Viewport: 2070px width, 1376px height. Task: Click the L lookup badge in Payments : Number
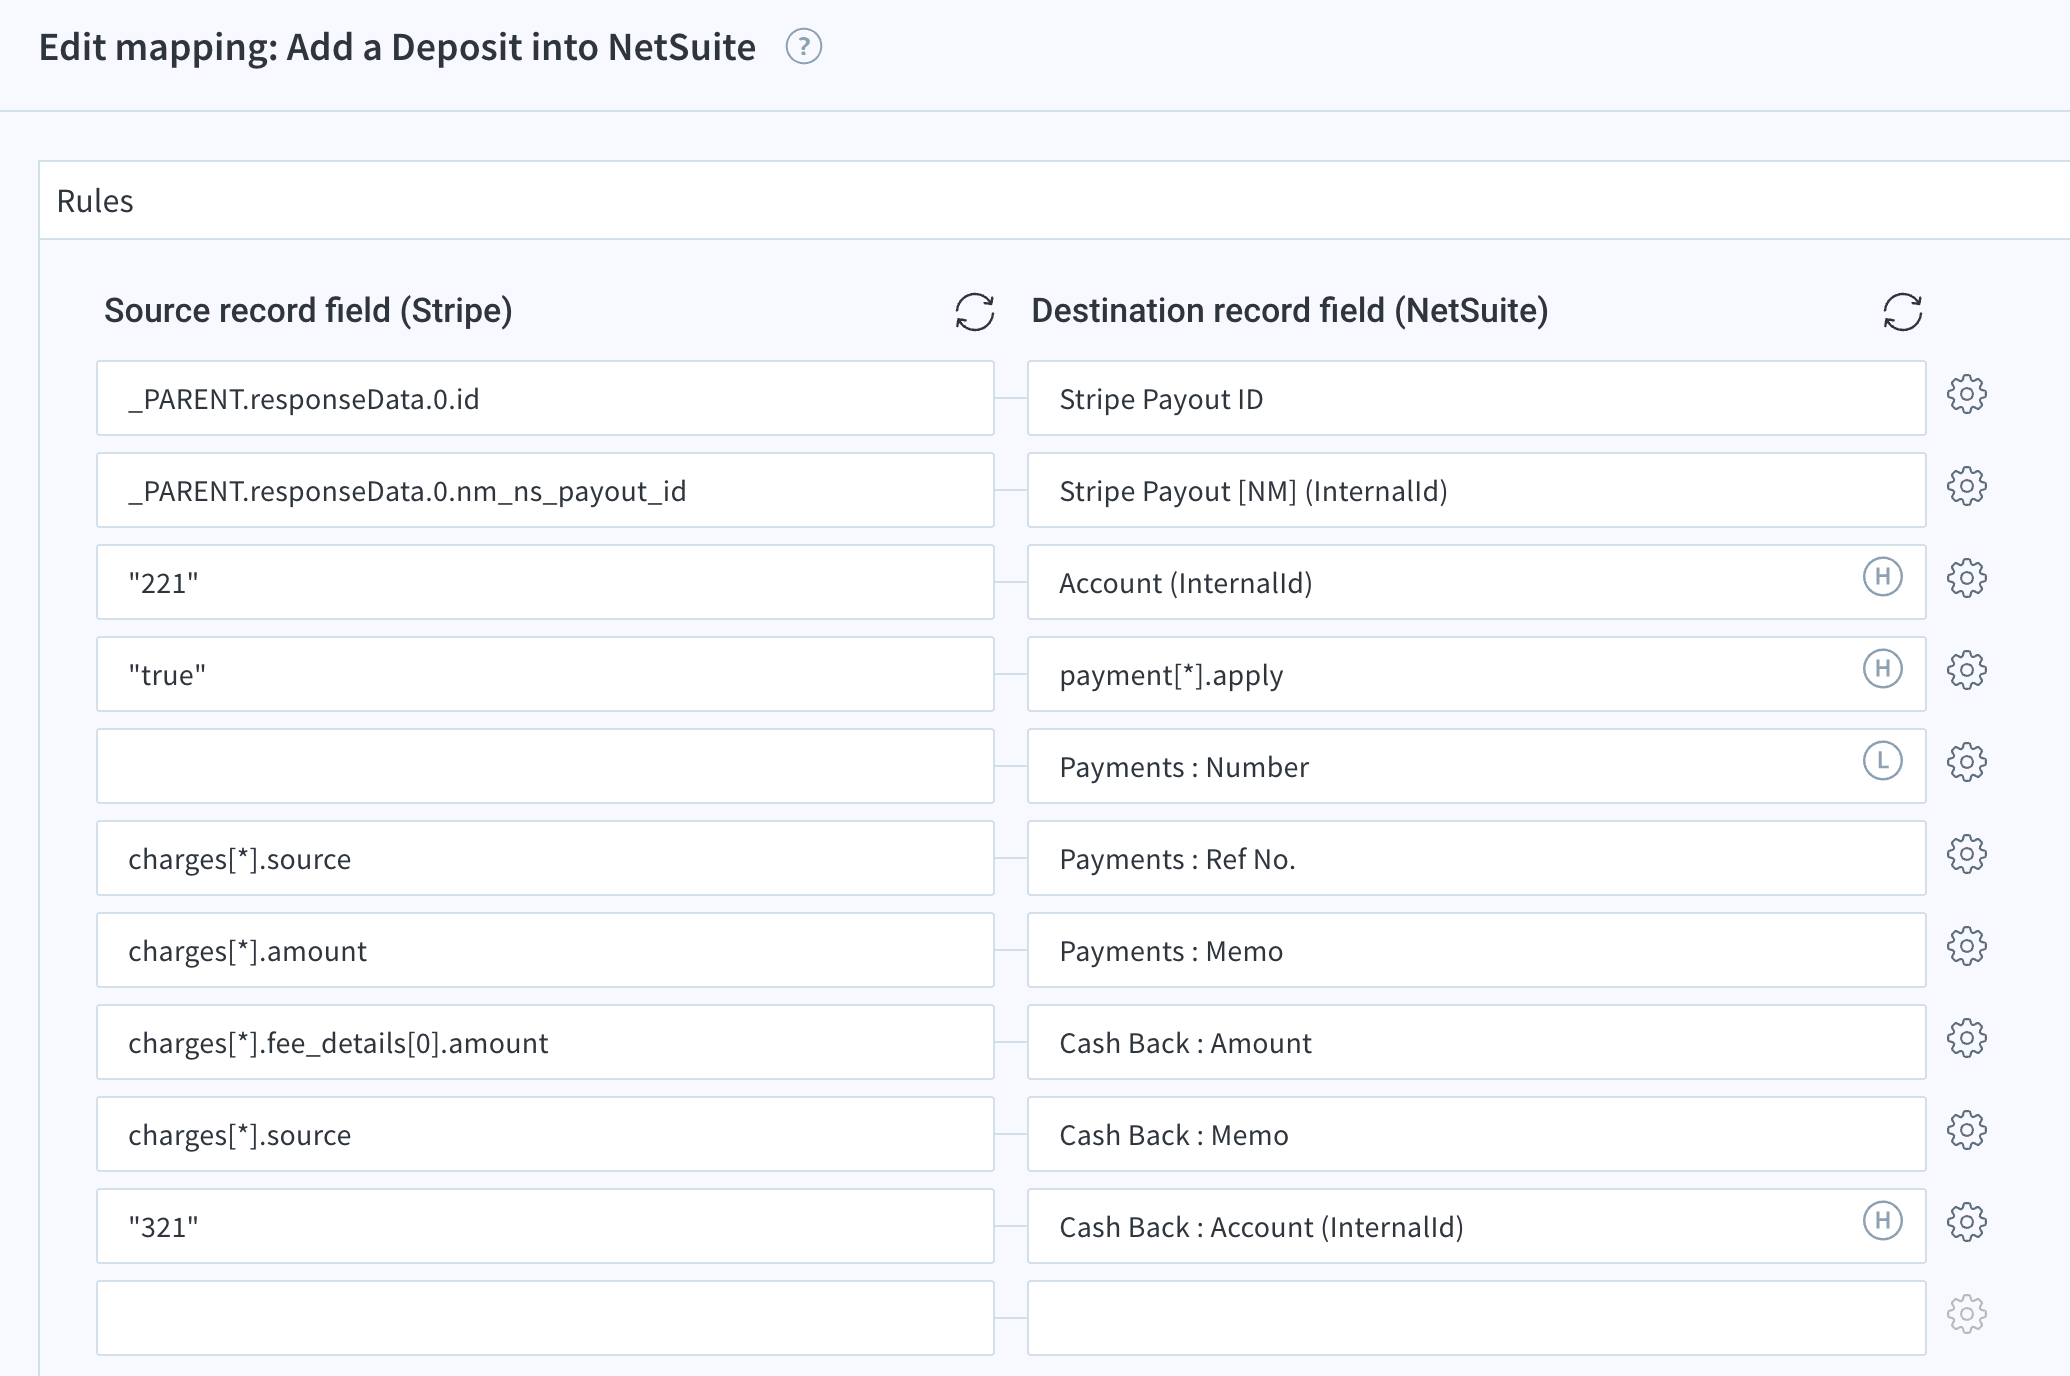click(x=1882, y=761)
